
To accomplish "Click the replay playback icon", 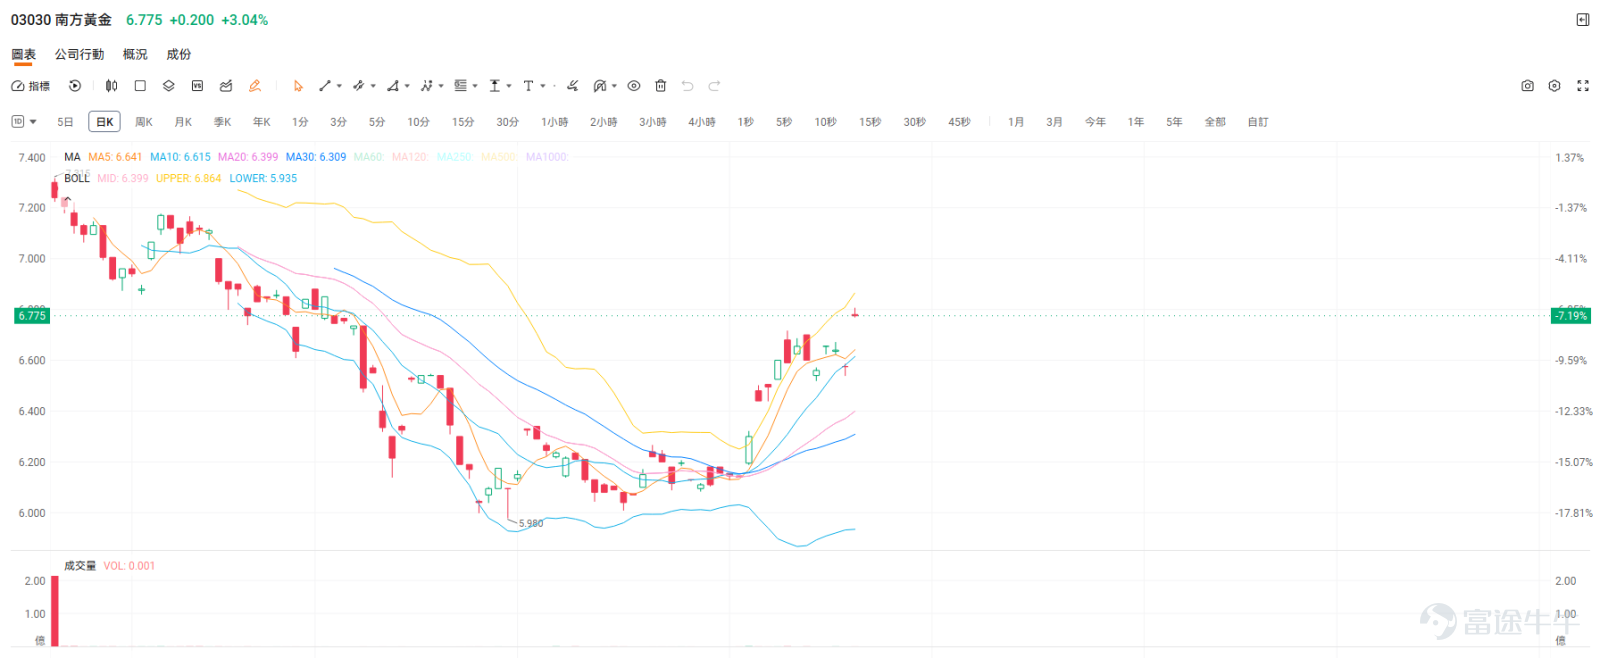I will tap(75, 86).
